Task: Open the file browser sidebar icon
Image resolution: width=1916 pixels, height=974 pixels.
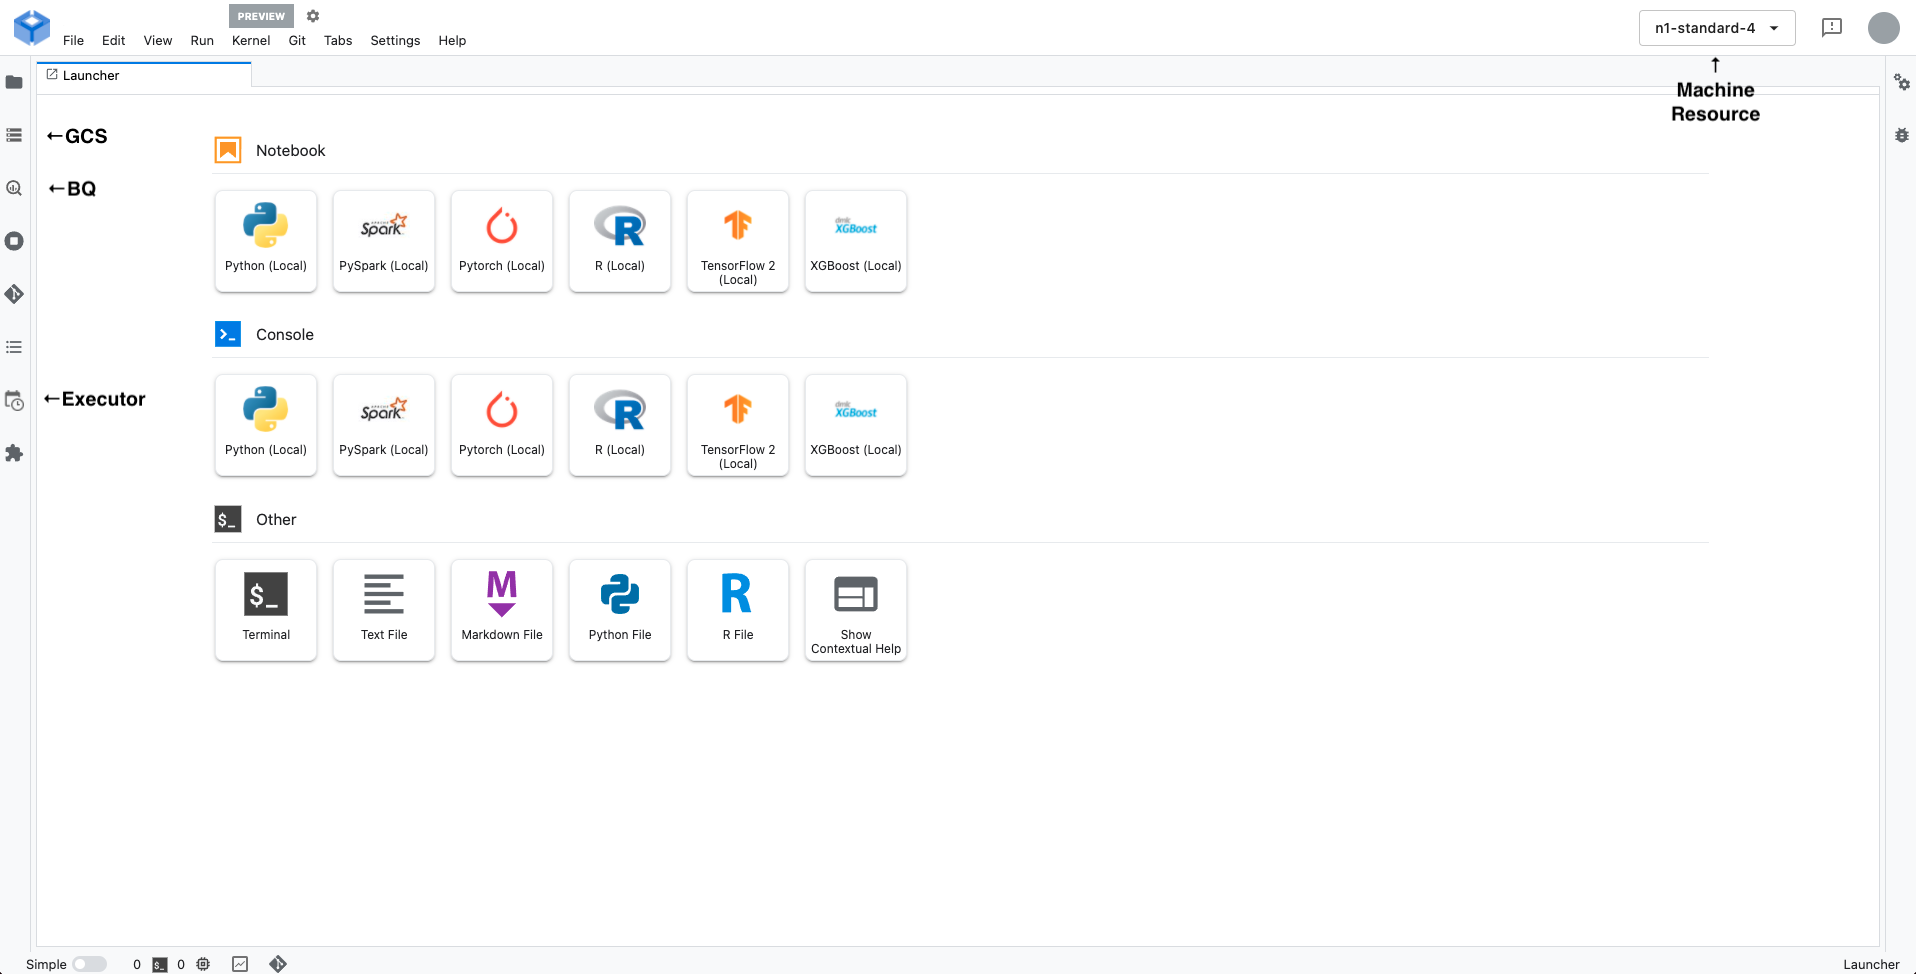Action: tap(14, 82)
